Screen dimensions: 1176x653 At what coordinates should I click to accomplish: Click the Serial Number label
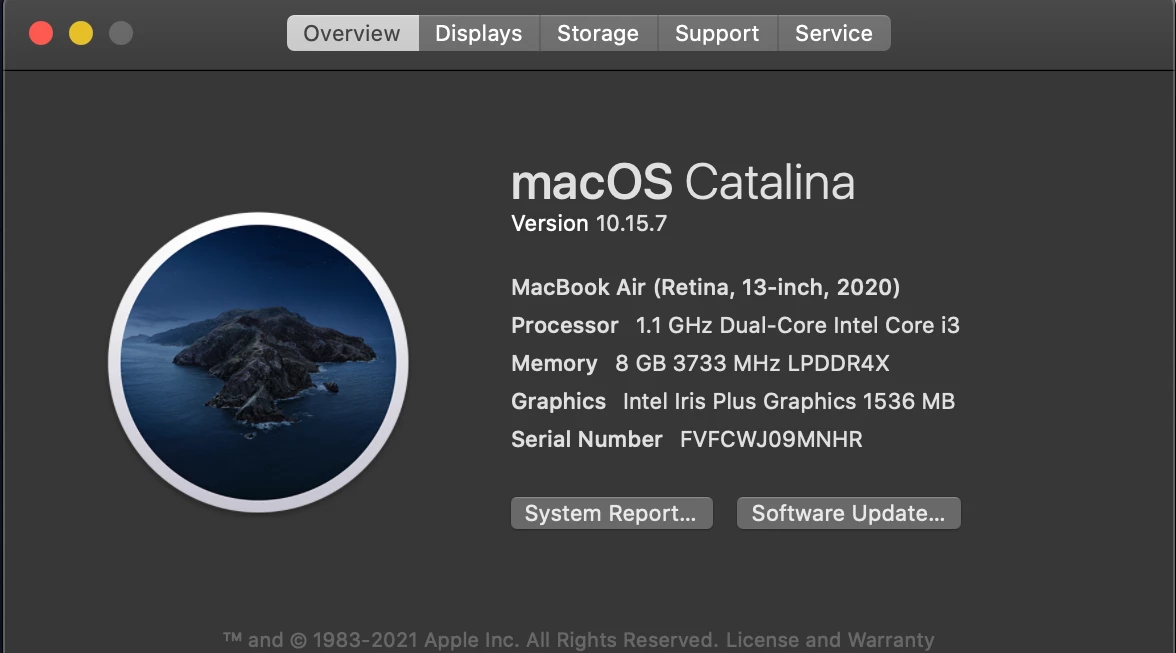[586, 439]
